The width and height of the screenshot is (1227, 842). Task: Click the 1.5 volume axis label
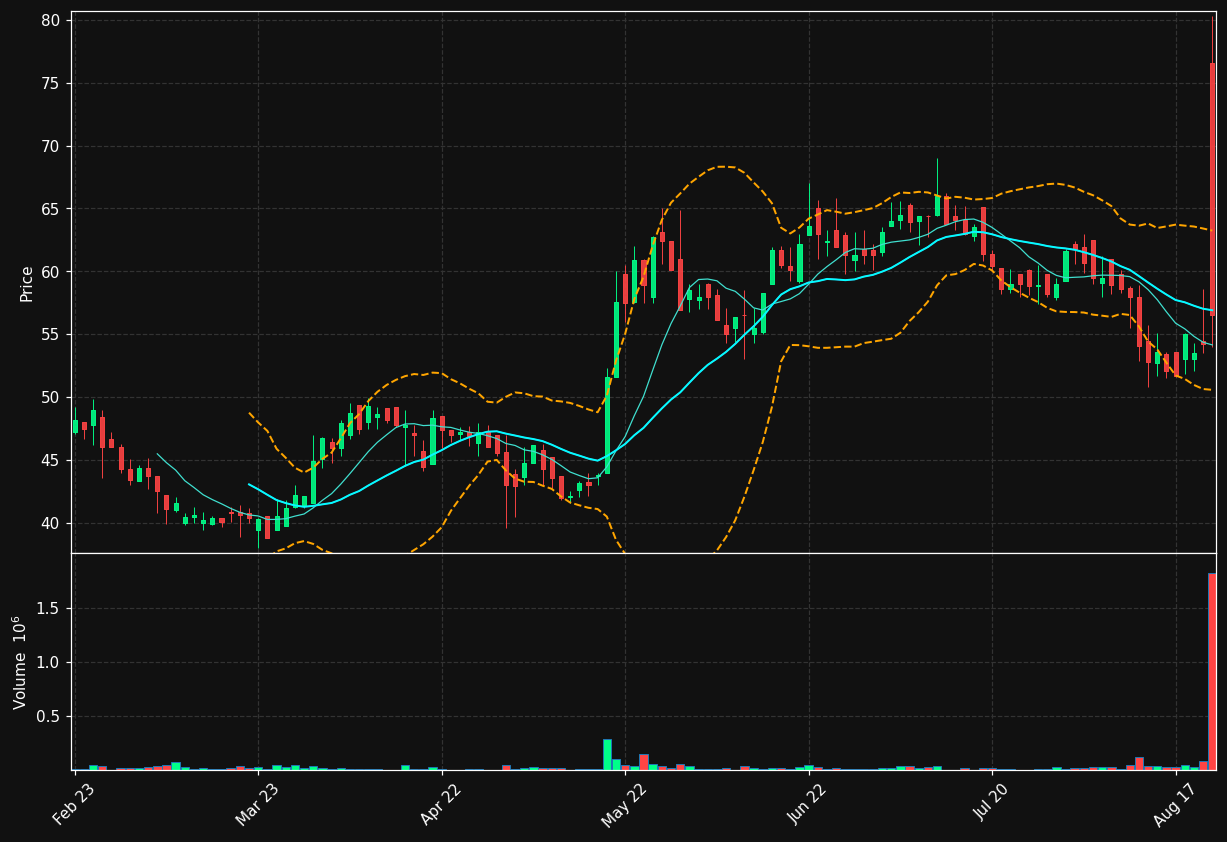[x=50, y=609]
